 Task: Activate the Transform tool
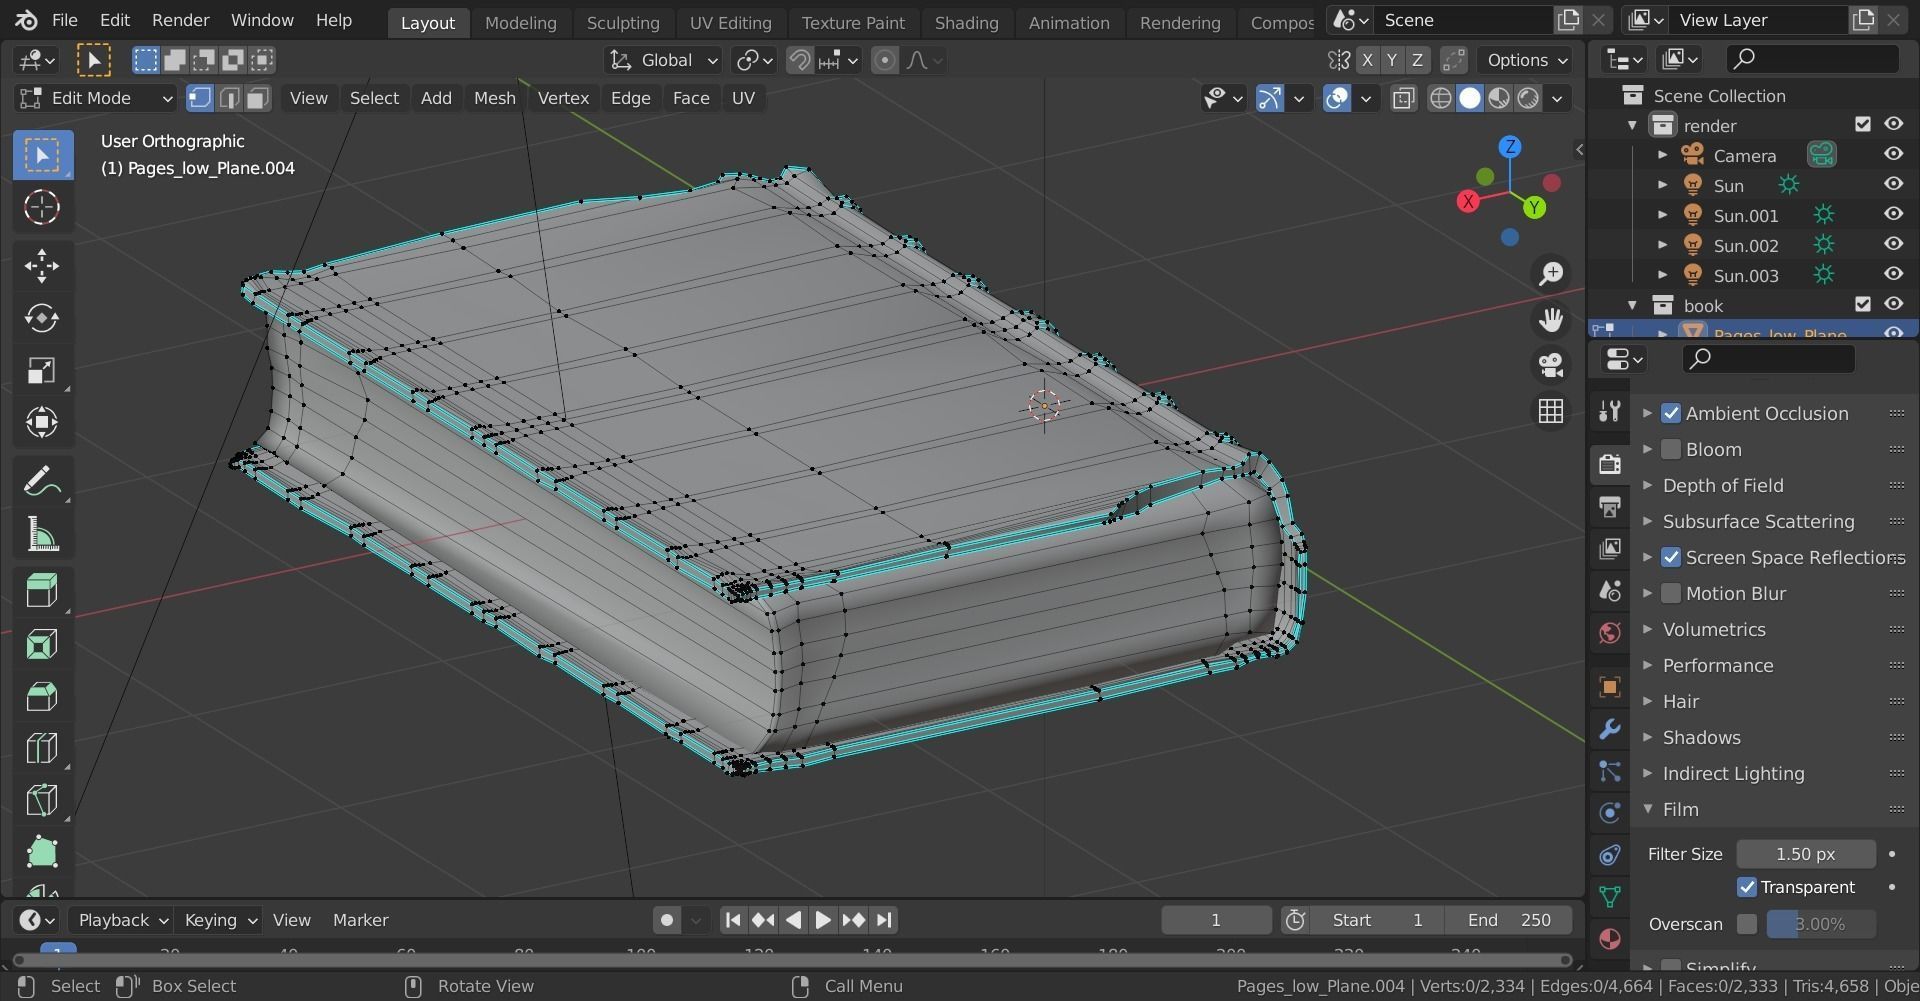pos(42,422)
